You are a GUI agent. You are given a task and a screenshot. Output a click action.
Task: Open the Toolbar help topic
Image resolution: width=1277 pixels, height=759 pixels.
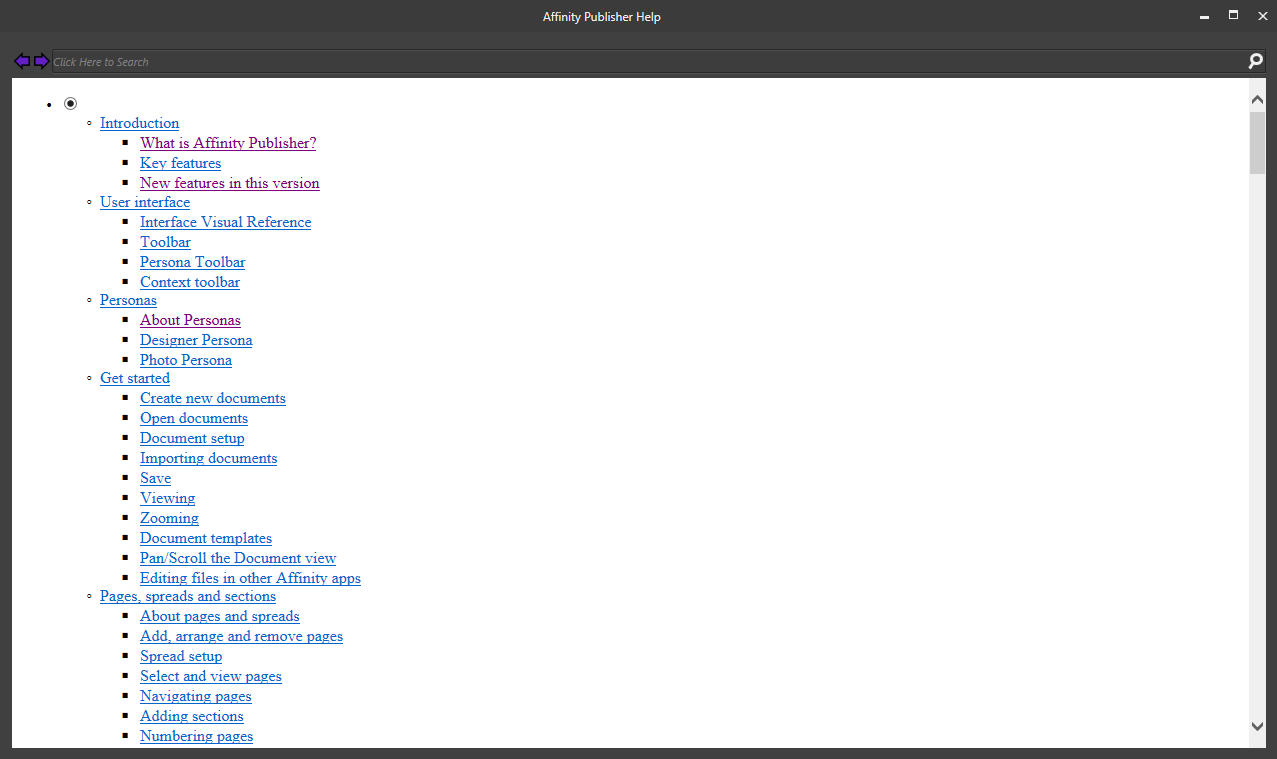(165, 242)
